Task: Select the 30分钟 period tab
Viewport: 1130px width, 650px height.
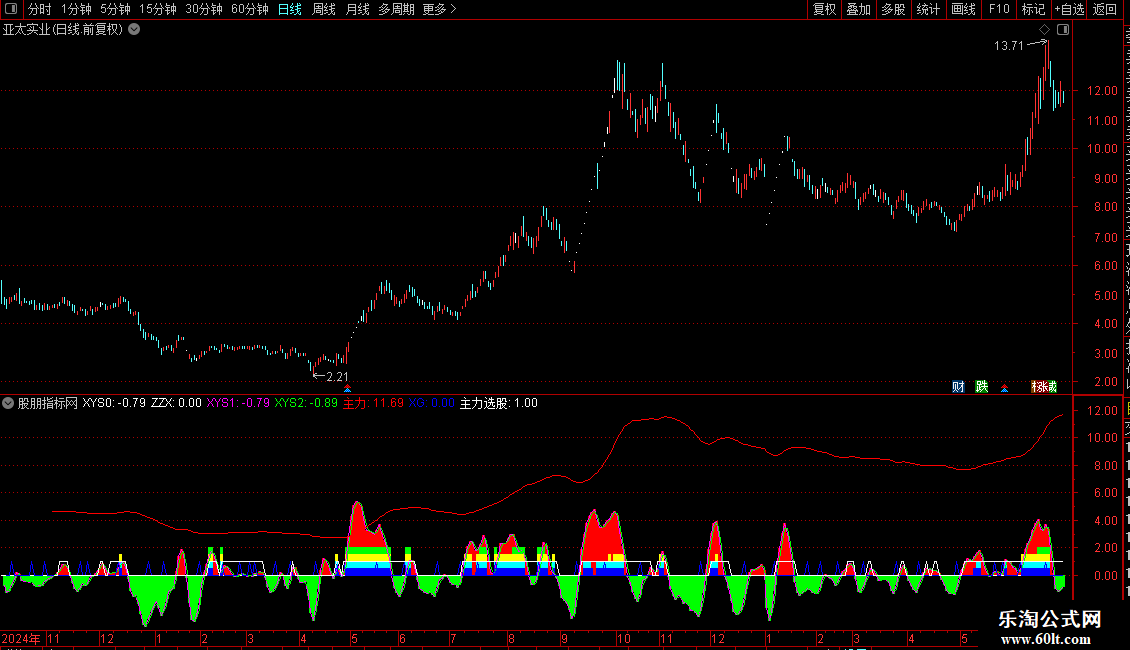Action: [204, 9]
